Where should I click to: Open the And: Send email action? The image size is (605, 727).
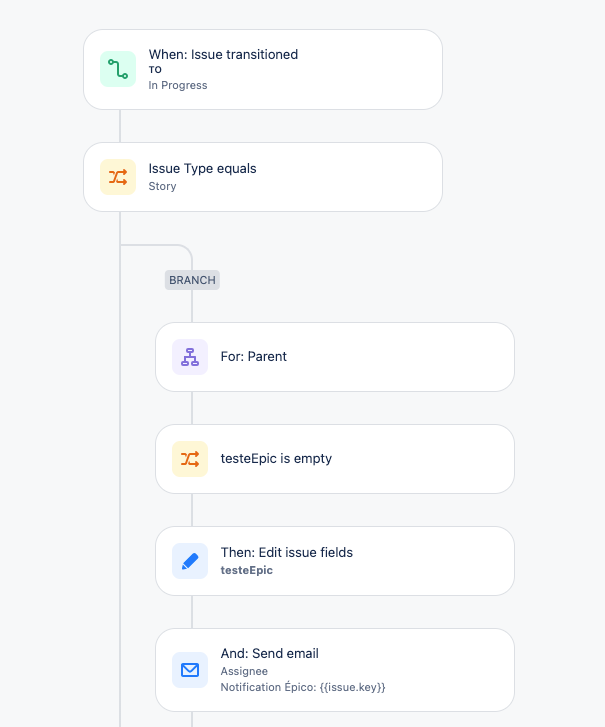click(335, 670)
